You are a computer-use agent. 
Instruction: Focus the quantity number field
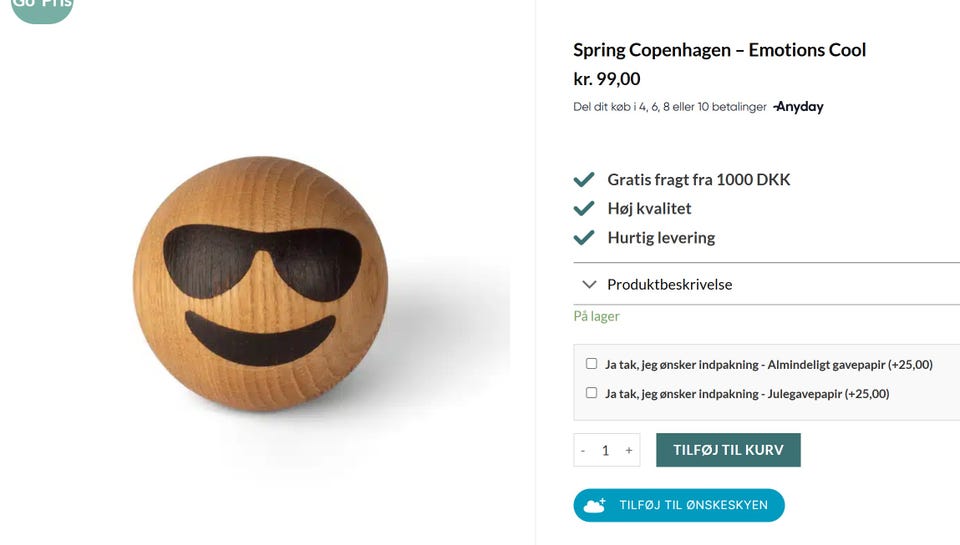click(x=606, y=450)
